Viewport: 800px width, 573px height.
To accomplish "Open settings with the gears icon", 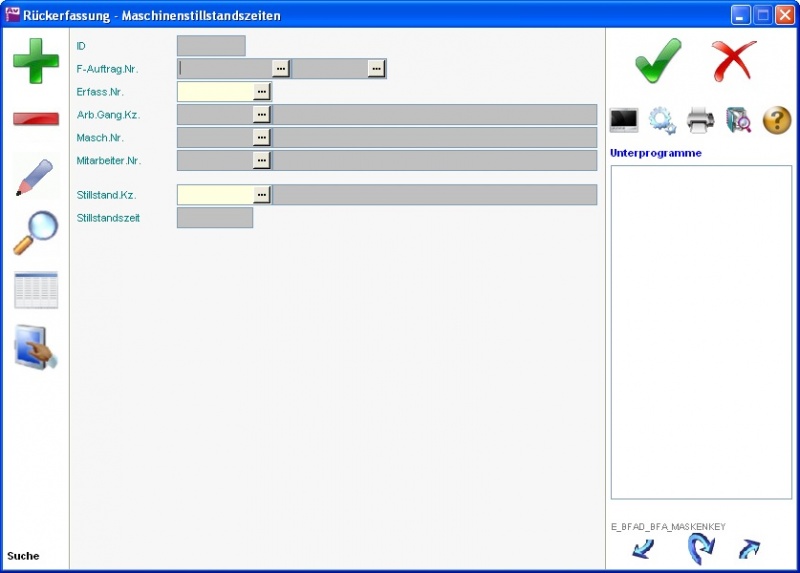I will point(662,120).
